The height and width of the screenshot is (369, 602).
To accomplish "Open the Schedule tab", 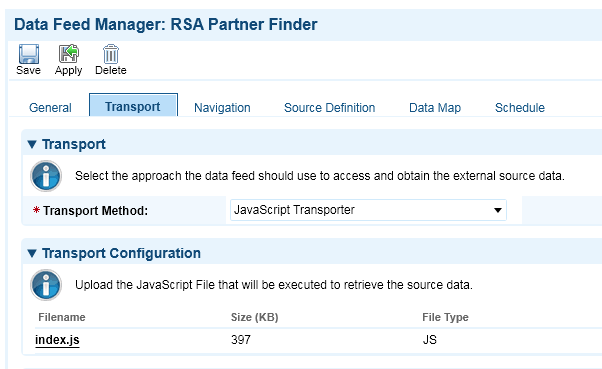I will [520, 108].
